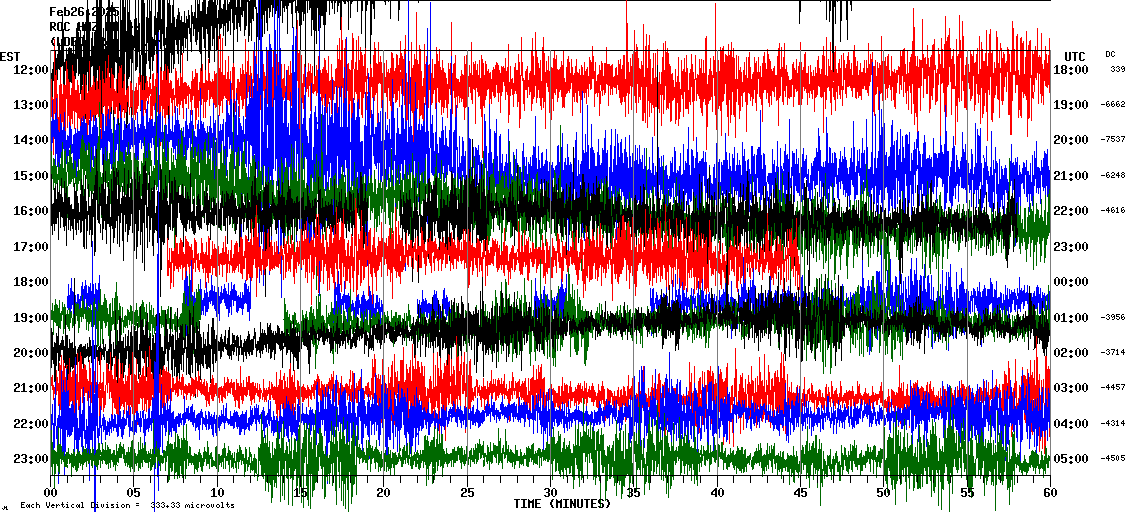Click the DC offset value -4505
1130x519 pixels.
click(x=1113, y=459)
